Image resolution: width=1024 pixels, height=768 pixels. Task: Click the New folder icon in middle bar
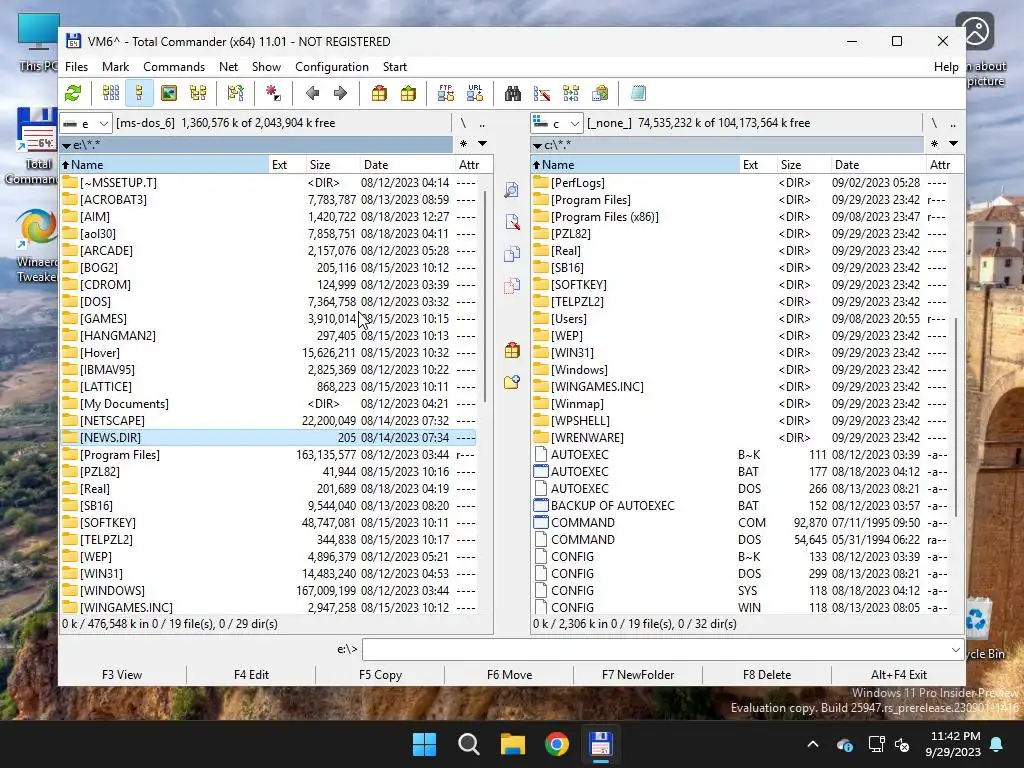coord(512,382)
